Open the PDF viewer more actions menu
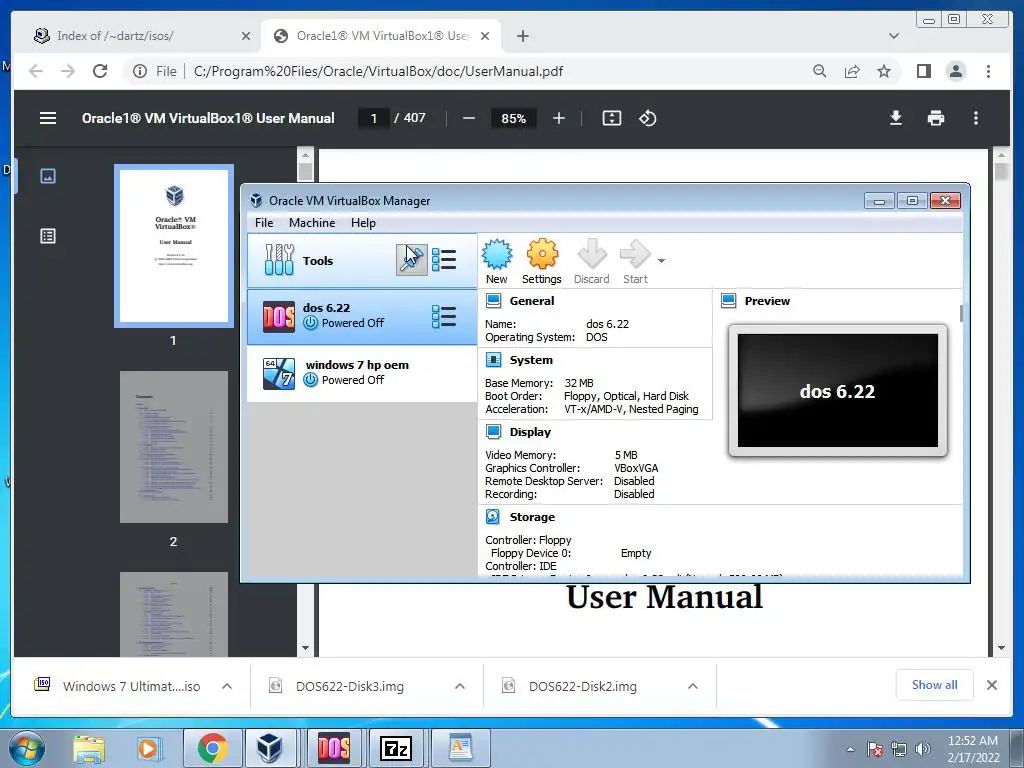 pos(976,118)
